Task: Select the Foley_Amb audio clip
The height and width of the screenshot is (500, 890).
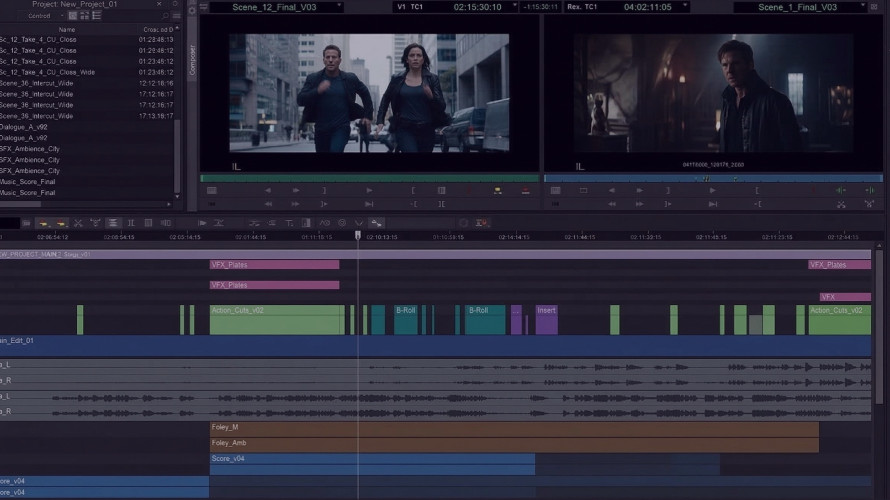Action: (x=514, y=444)
